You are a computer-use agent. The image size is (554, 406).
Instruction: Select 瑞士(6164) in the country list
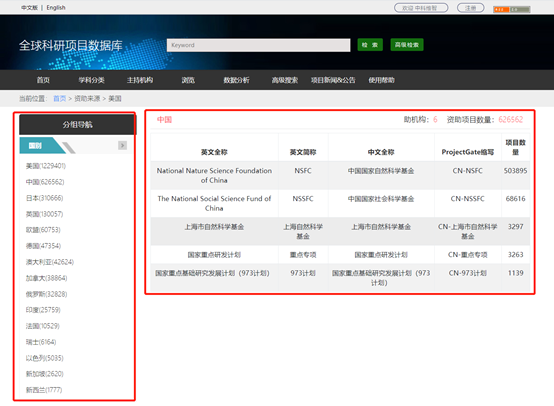tap(41, 342)
